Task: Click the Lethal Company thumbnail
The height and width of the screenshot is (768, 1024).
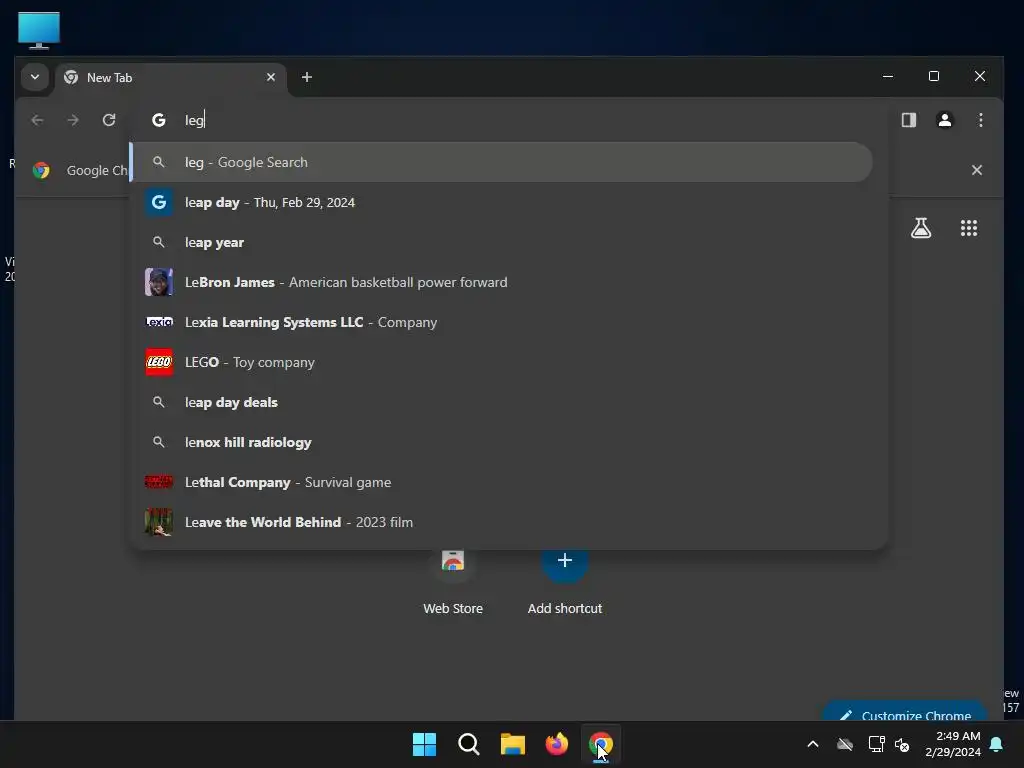Action: pyautogui.click(x=159, y=482)
